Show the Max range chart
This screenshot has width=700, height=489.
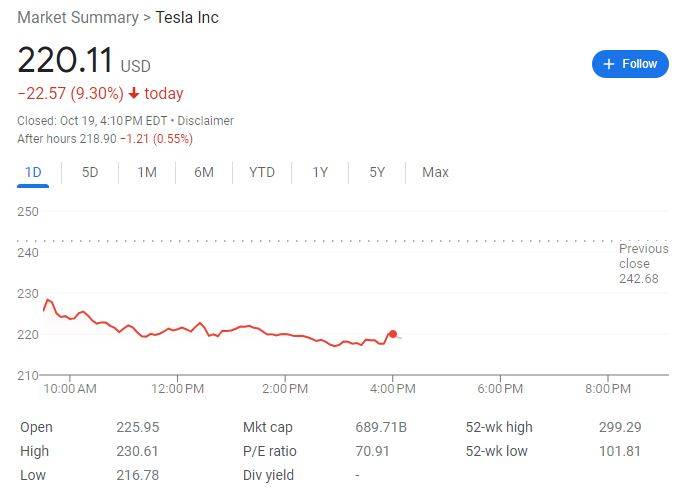pos(435,172)
